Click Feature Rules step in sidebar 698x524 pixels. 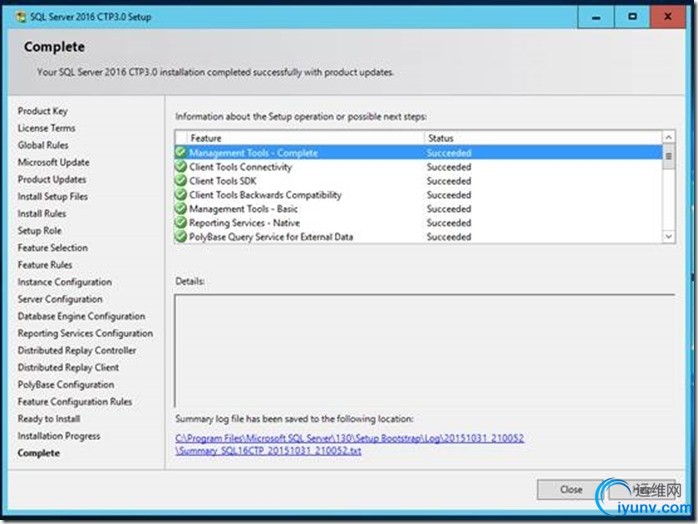coord(45,265)
